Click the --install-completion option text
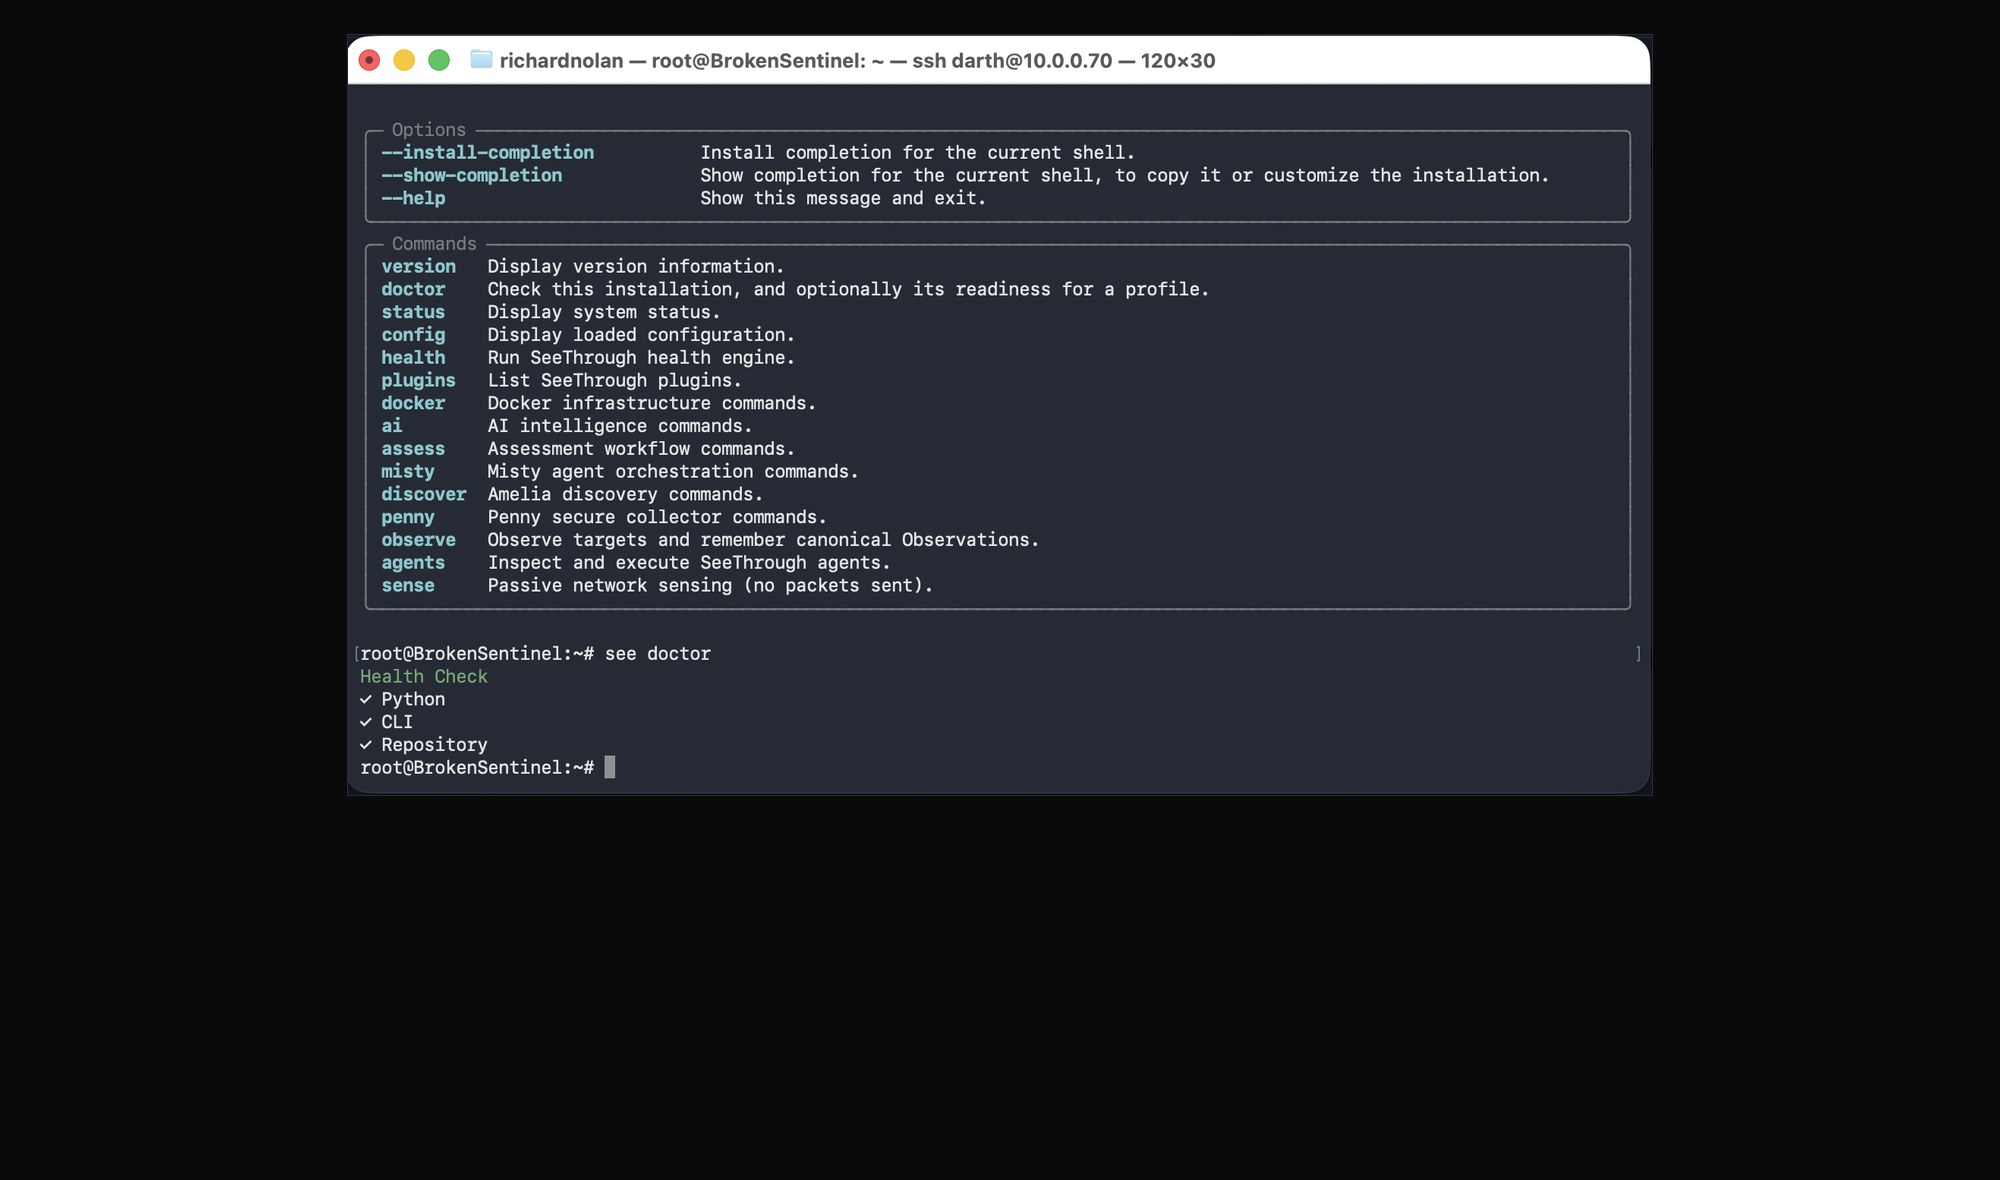2000x1180 pixels. click(x=487, y=152)
